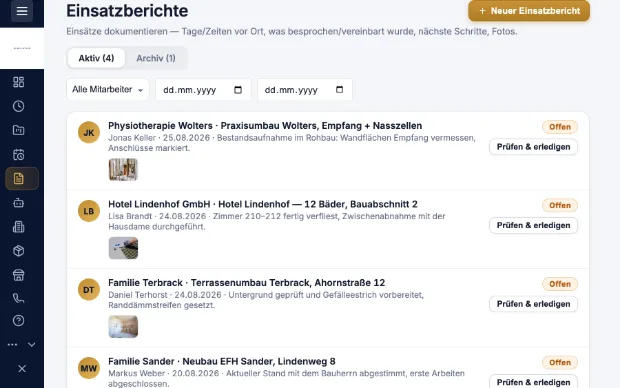This screenshot has height=388, width=620.
Task: Click Offen badge on Familie Sander row
Action: 560,362
